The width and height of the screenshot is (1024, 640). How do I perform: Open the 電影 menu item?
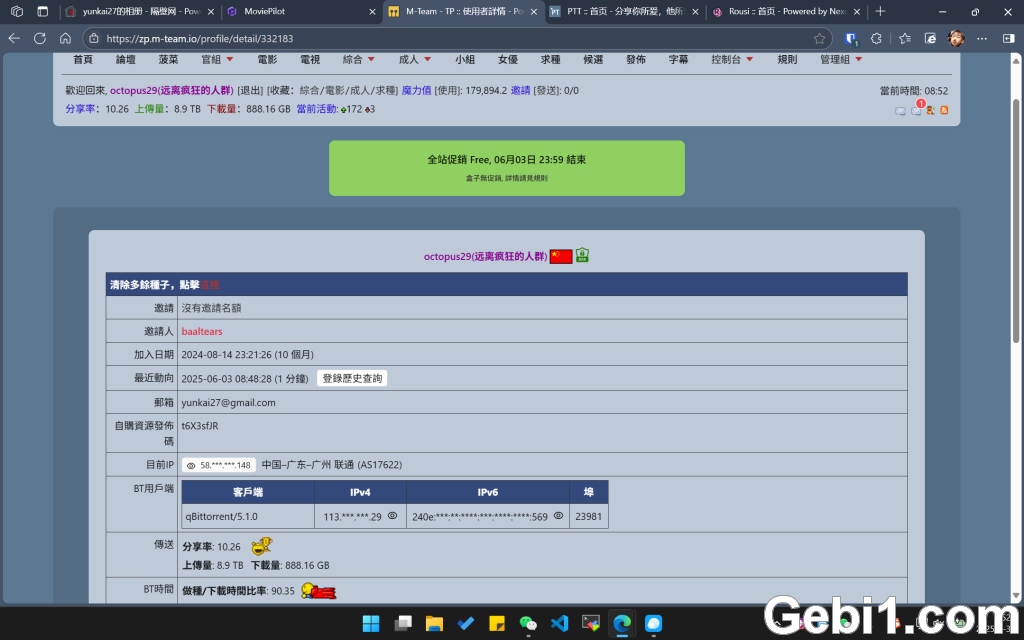(x=267, y=59)
